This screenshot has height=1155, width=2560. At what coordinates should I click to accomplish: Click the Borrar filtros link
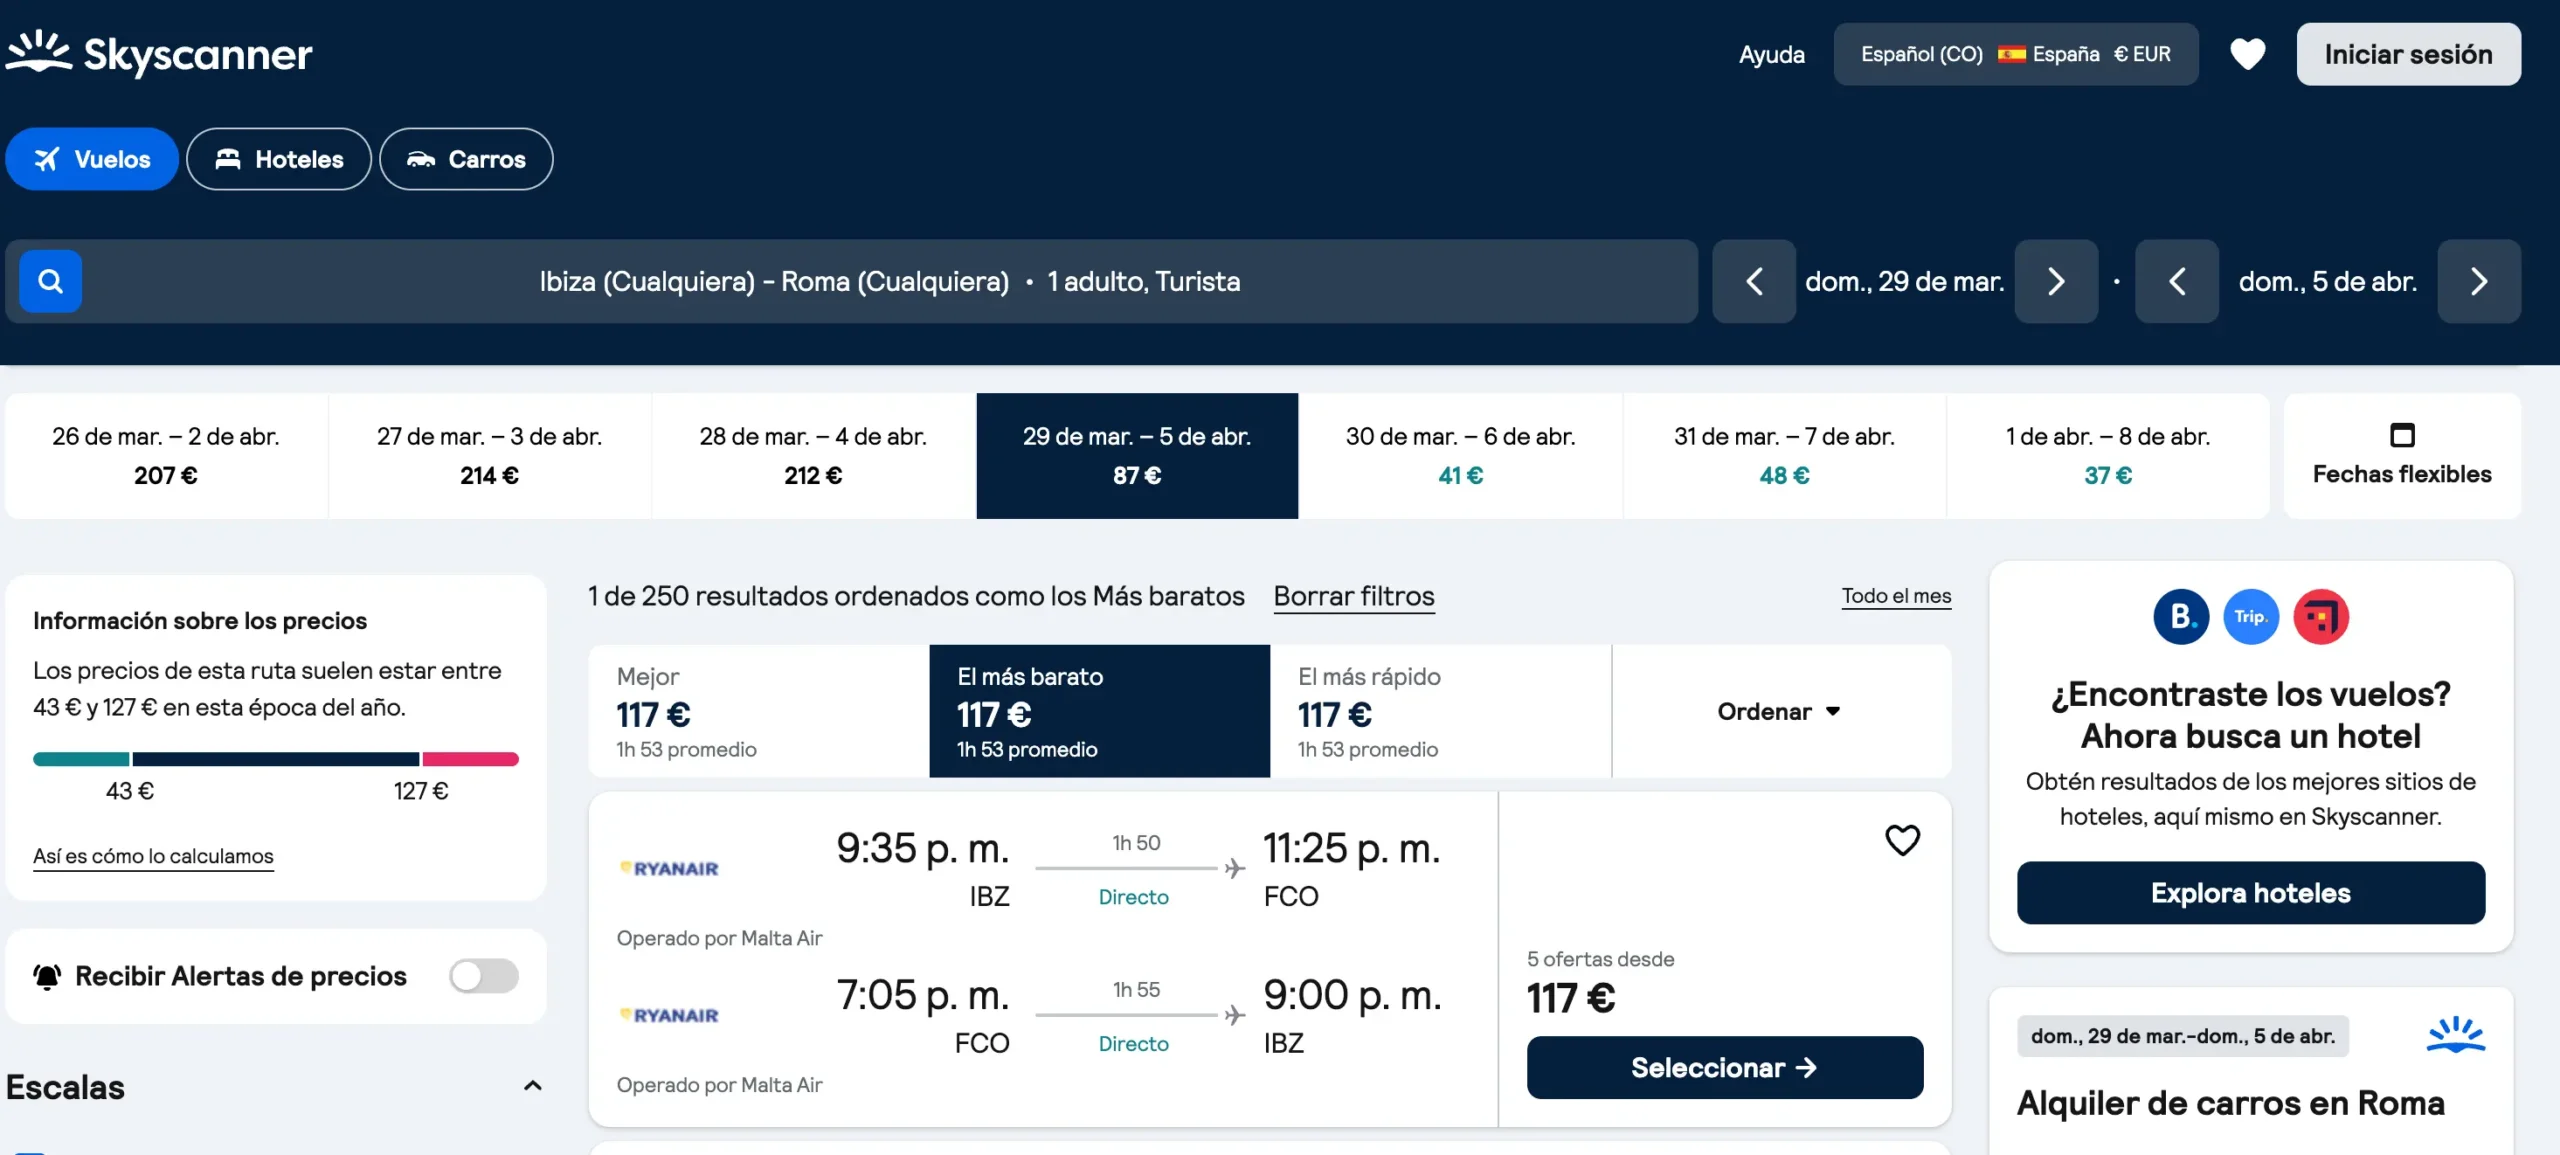[1353, 596]
